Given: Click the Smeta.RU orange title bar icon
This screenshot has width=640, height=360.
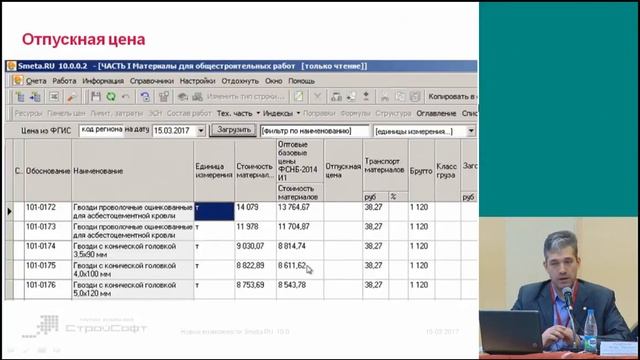Looking at the screenshot, I should [11, 66].
